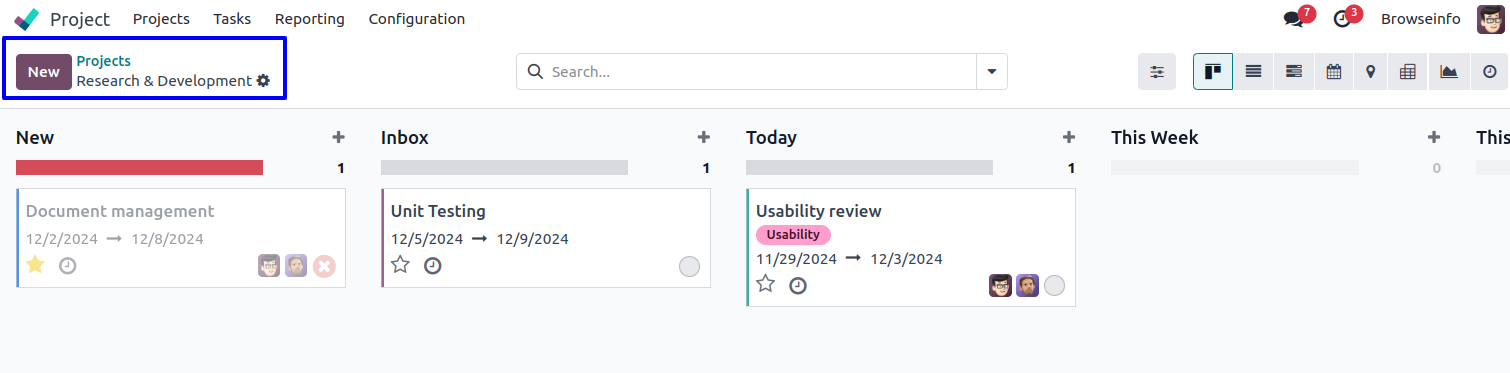Open the filter settings panel button

tap(1157, 72)
